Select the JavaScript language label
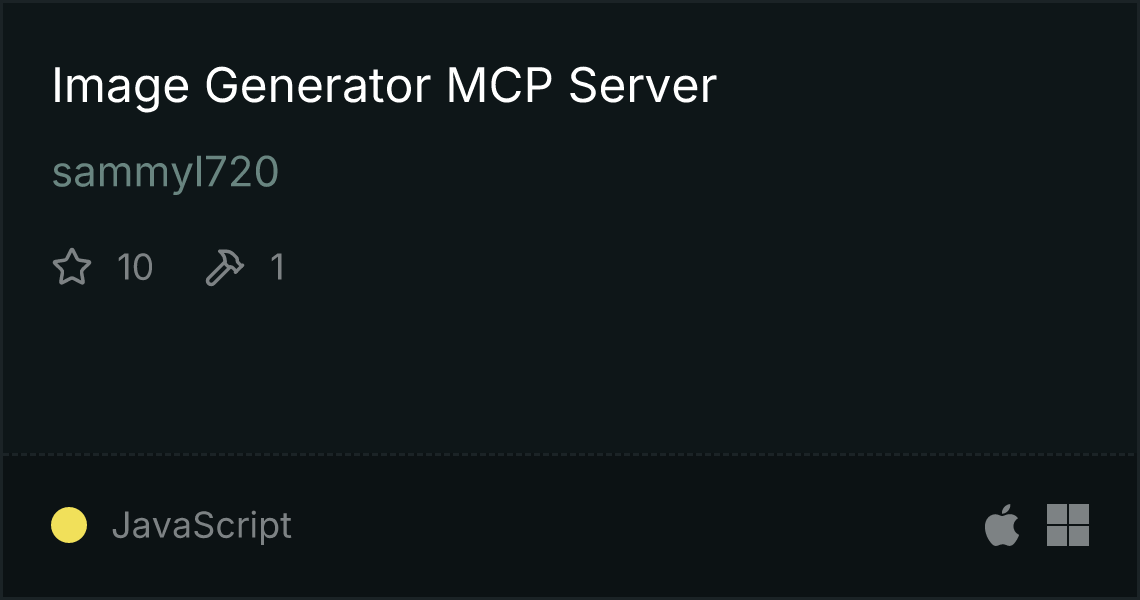This screenshot has height=600, width=1140. pos(201,525)
